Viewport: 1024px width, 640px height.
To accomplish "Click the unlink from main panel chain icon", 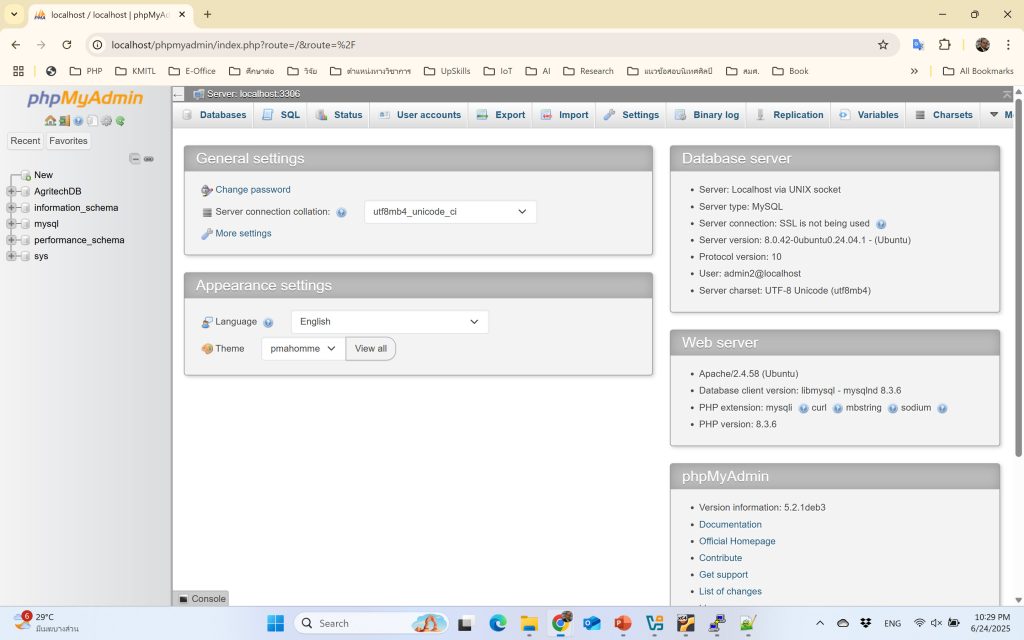I will pyautogui.click(x=149, y=159).
